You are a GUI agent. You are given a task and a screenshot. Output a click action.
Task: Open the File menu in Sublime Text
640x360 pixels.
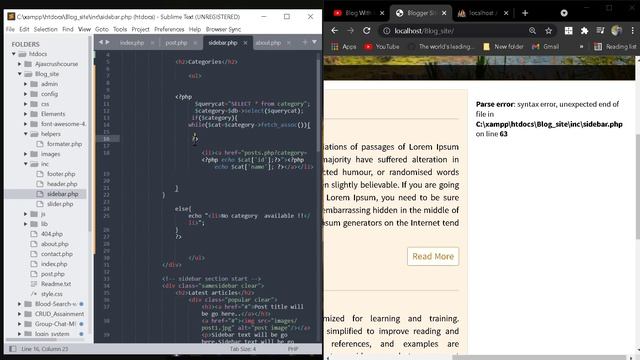pyautogui.click(x=10, y=29)
